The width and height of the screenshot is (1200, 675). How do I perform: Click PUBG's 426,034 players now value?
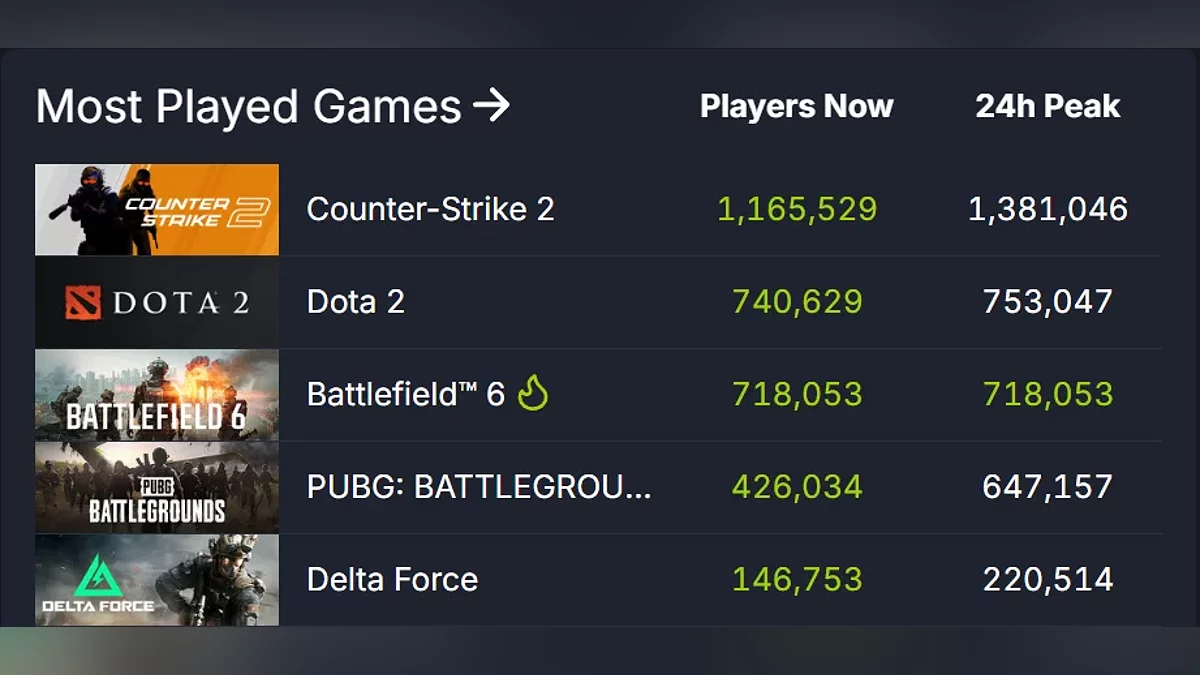click(x=797, y=487)
